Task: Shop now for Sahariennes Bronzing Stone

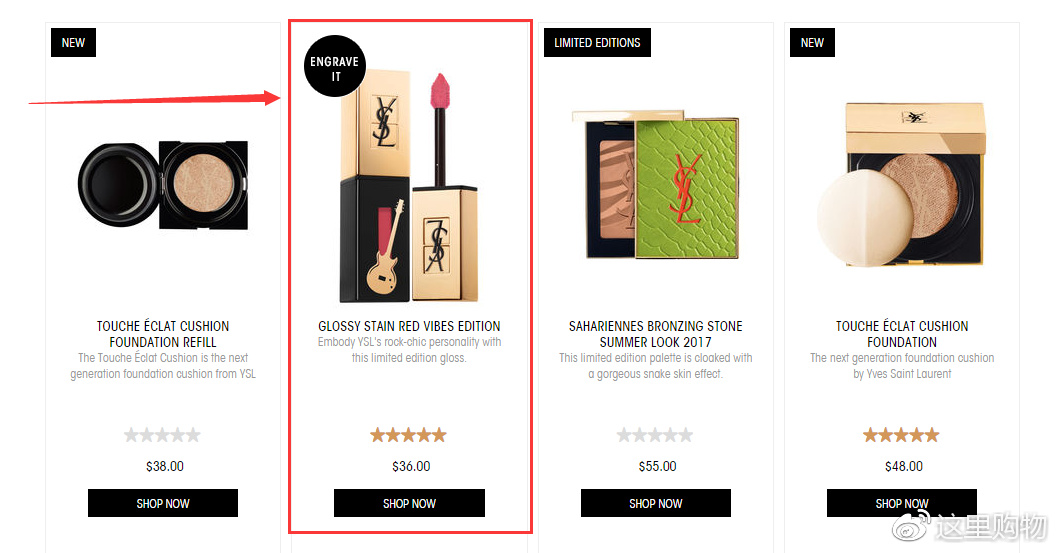Action: [x=656, y=503]
